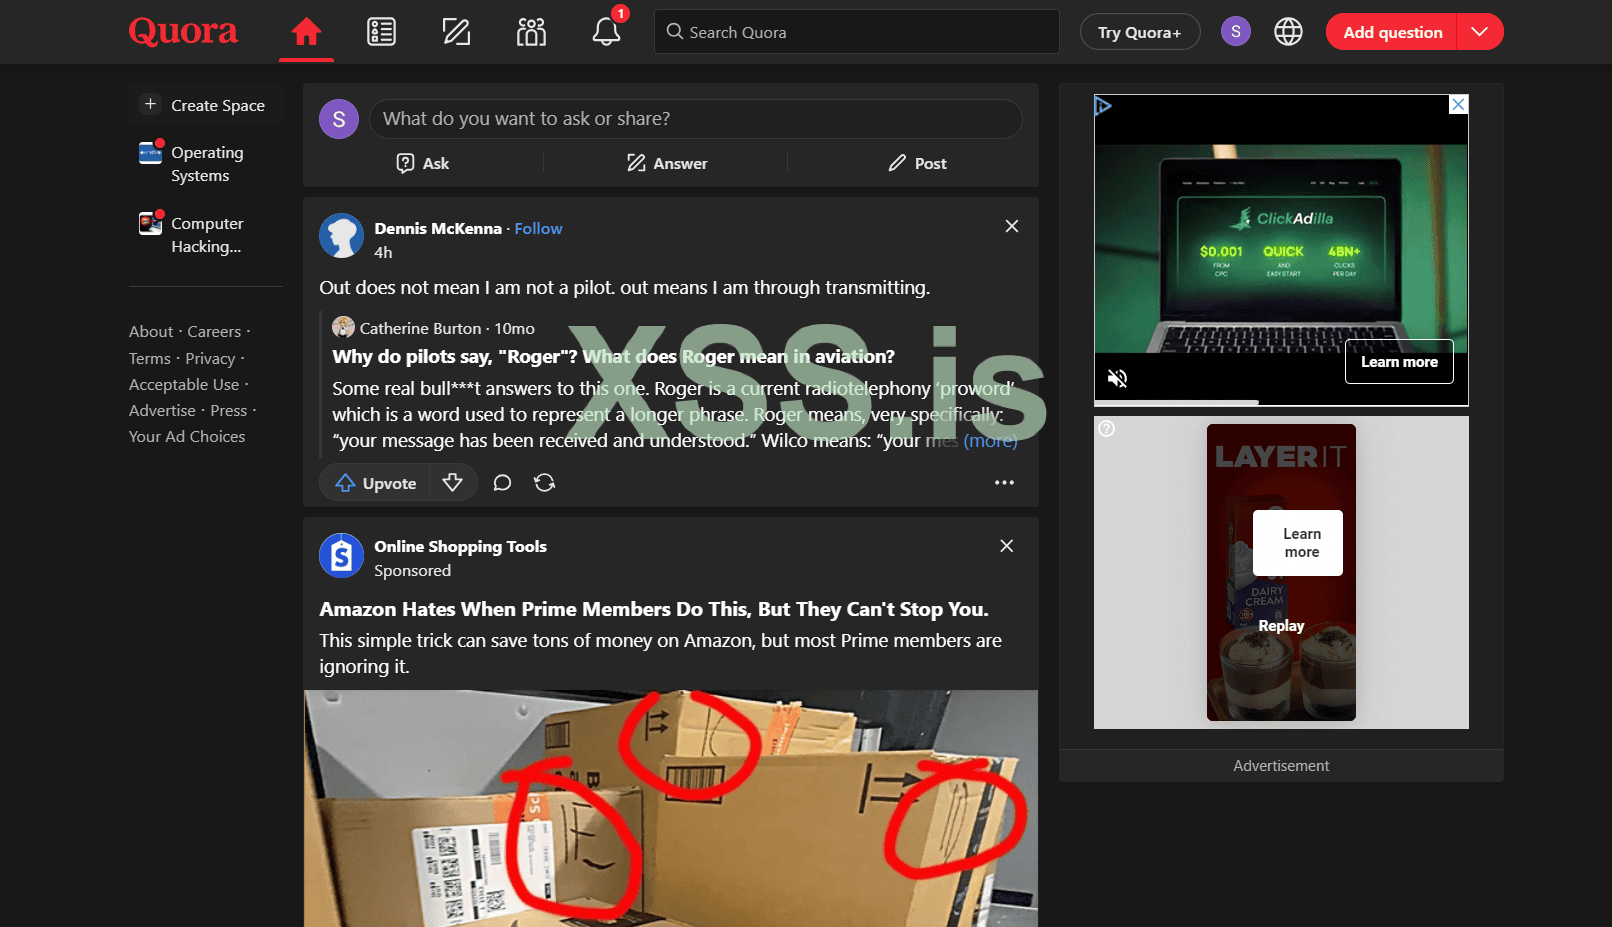Select the Ask tab in the composer
1612x927 pixels.
coord(423,163)
